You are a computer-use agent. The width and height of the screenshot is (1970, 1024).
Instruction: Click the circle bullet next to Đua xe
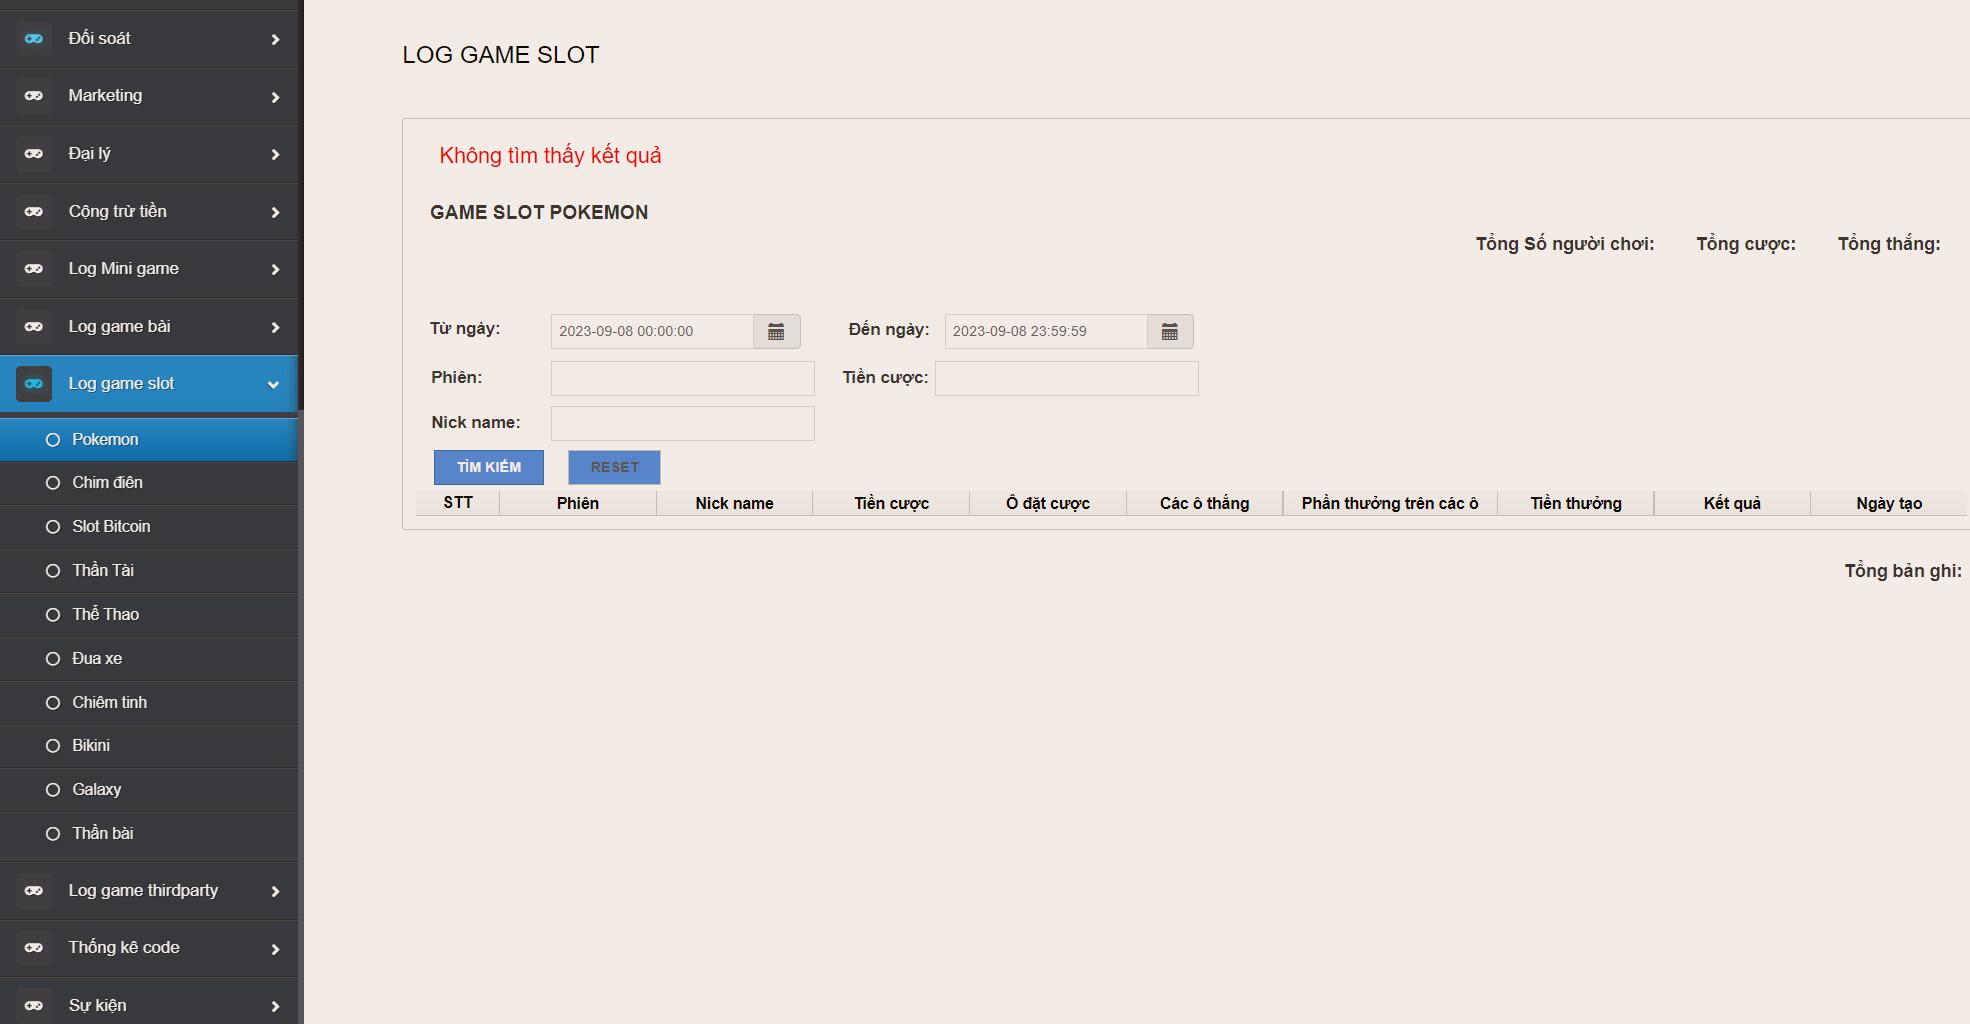pyautogui.click(x=53, y=659)
